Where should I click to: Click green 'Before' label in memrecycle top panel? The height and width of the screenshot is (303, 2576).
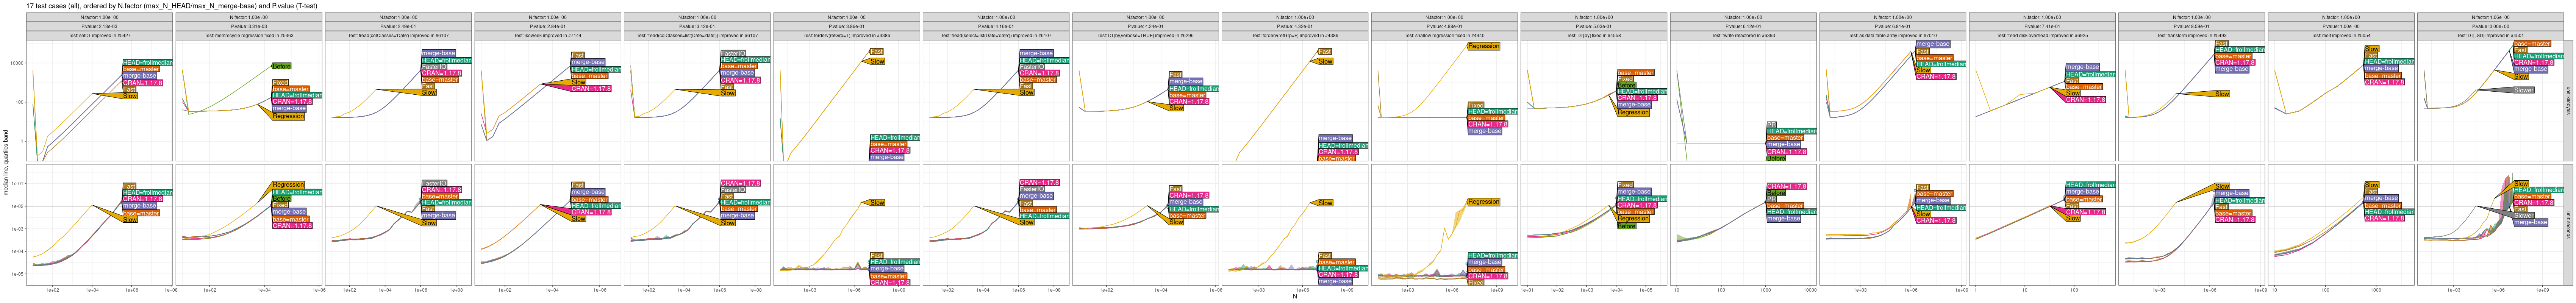click(x=281, y=66)
